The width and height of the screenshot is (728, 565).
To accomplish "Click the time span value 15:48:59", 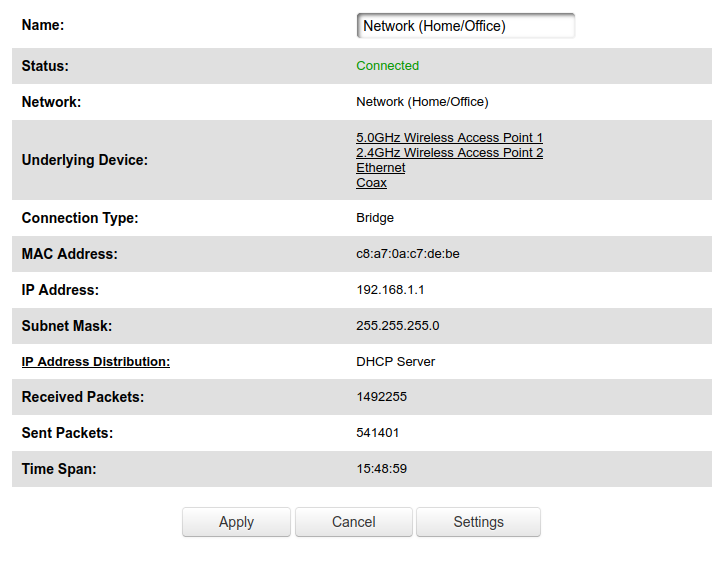I will (381, 469).
